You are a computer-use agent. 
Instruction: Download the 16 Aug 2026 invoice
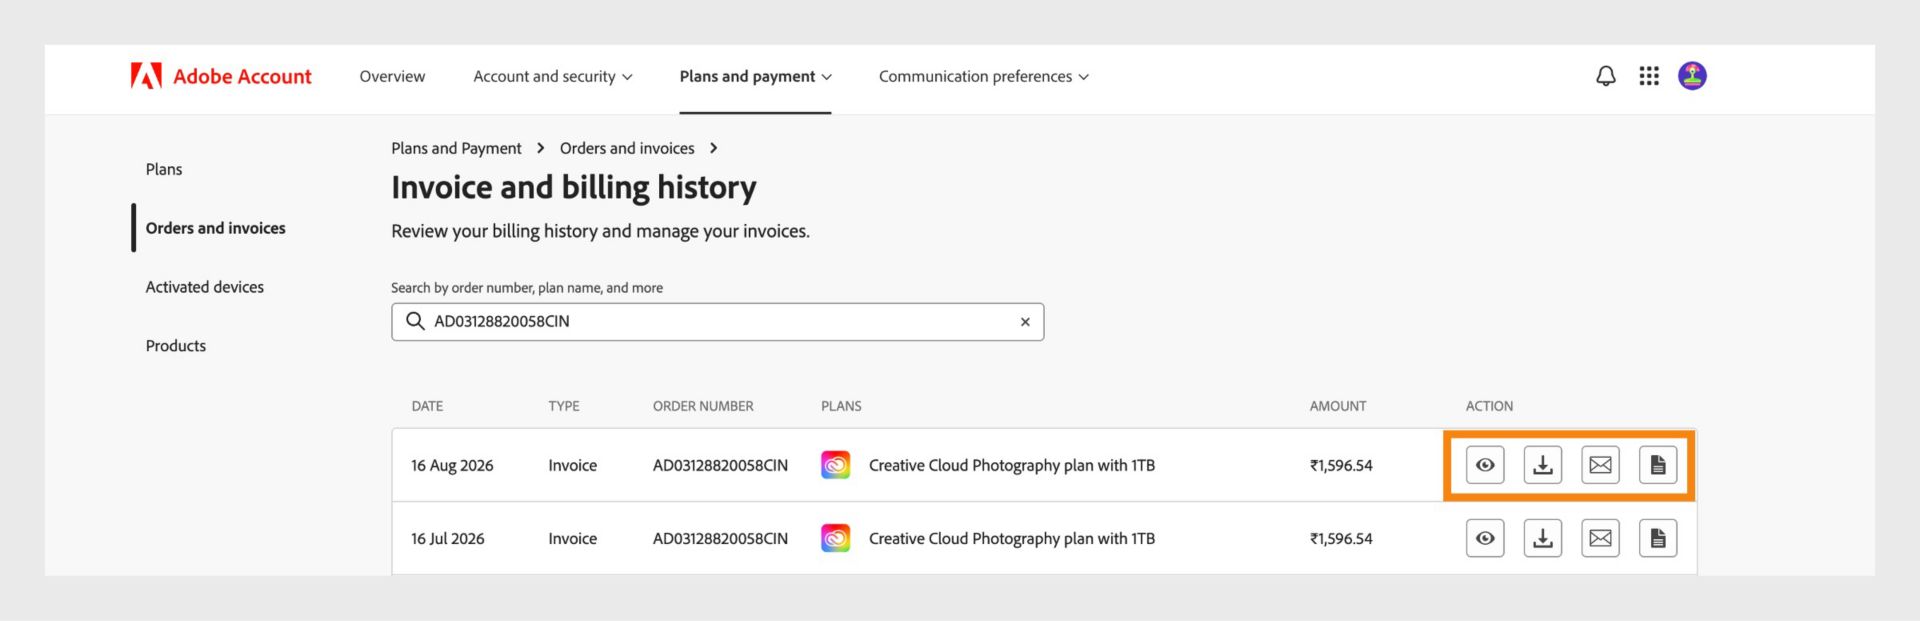point(1543,465)
